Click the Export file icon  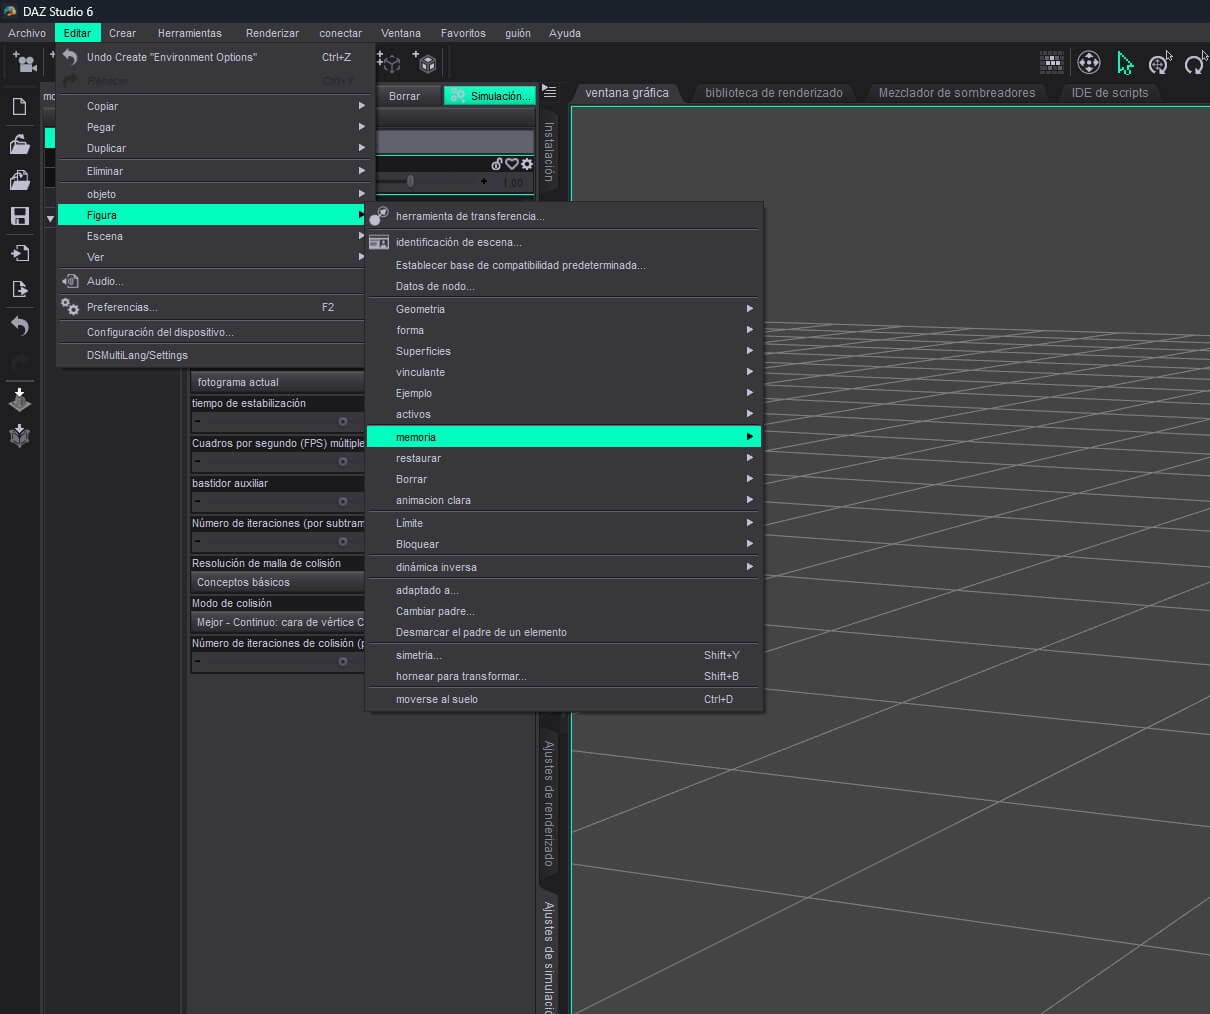point(19,289)
